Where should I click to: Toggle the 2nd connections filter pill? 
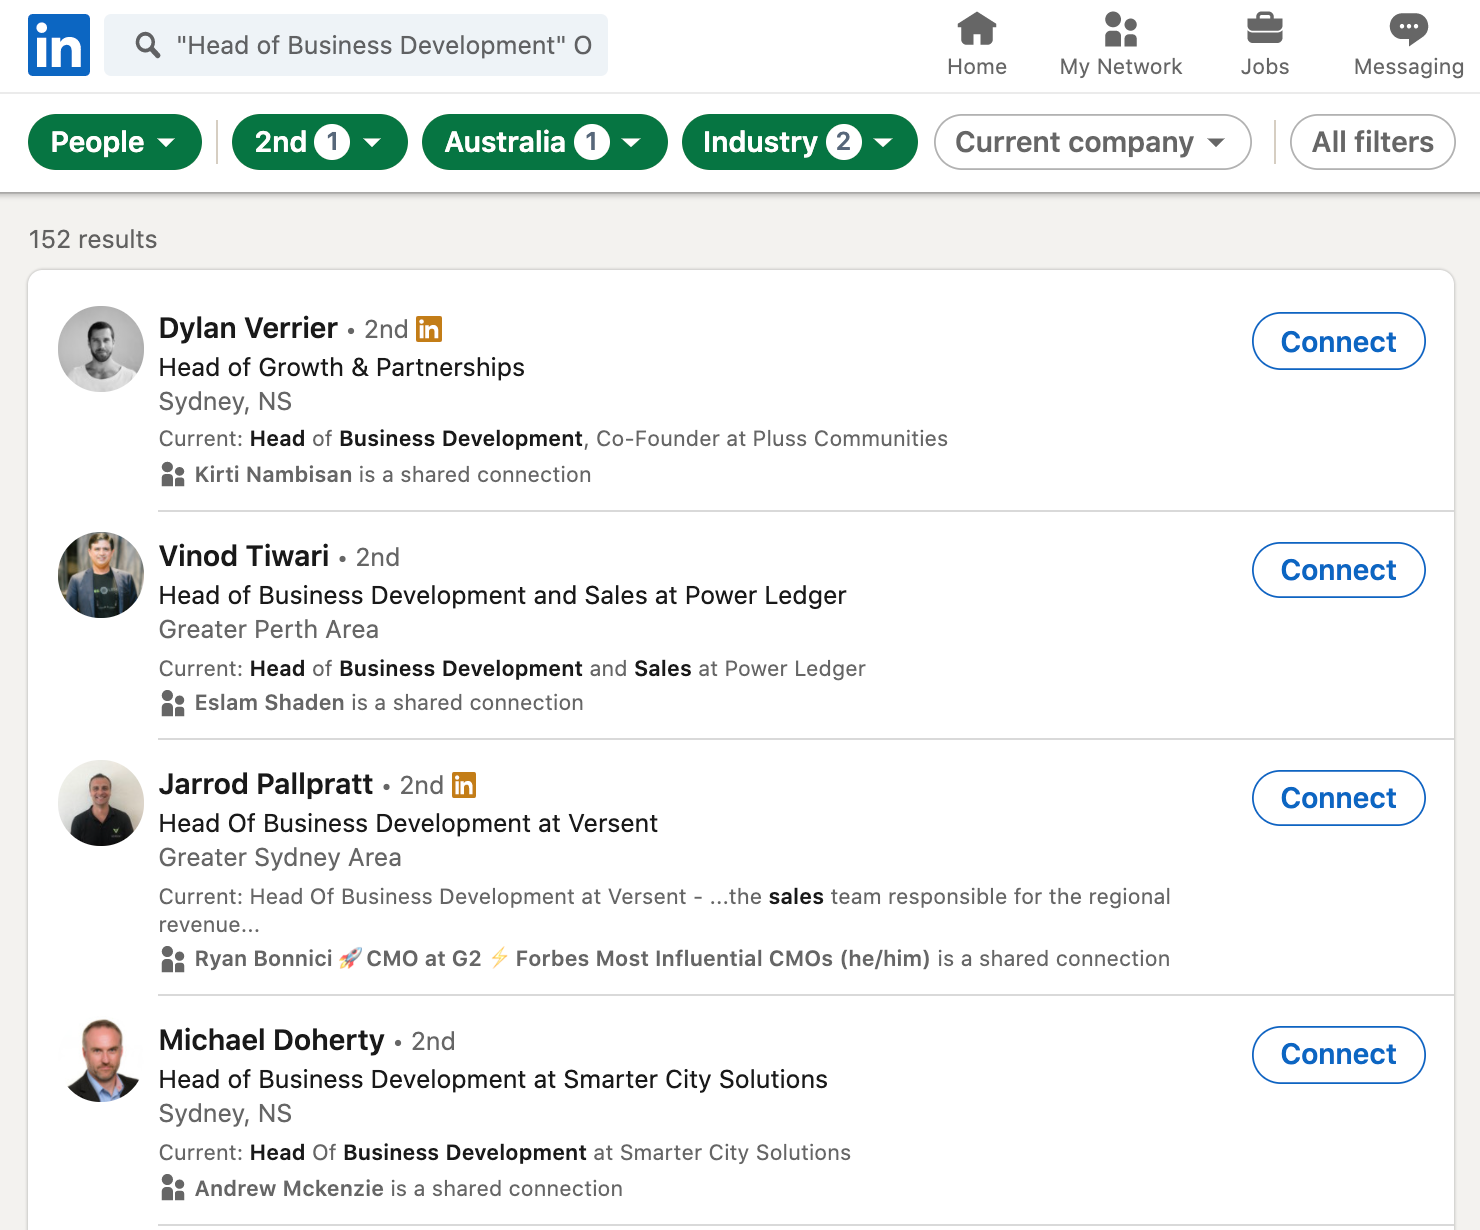coord(319,142)
